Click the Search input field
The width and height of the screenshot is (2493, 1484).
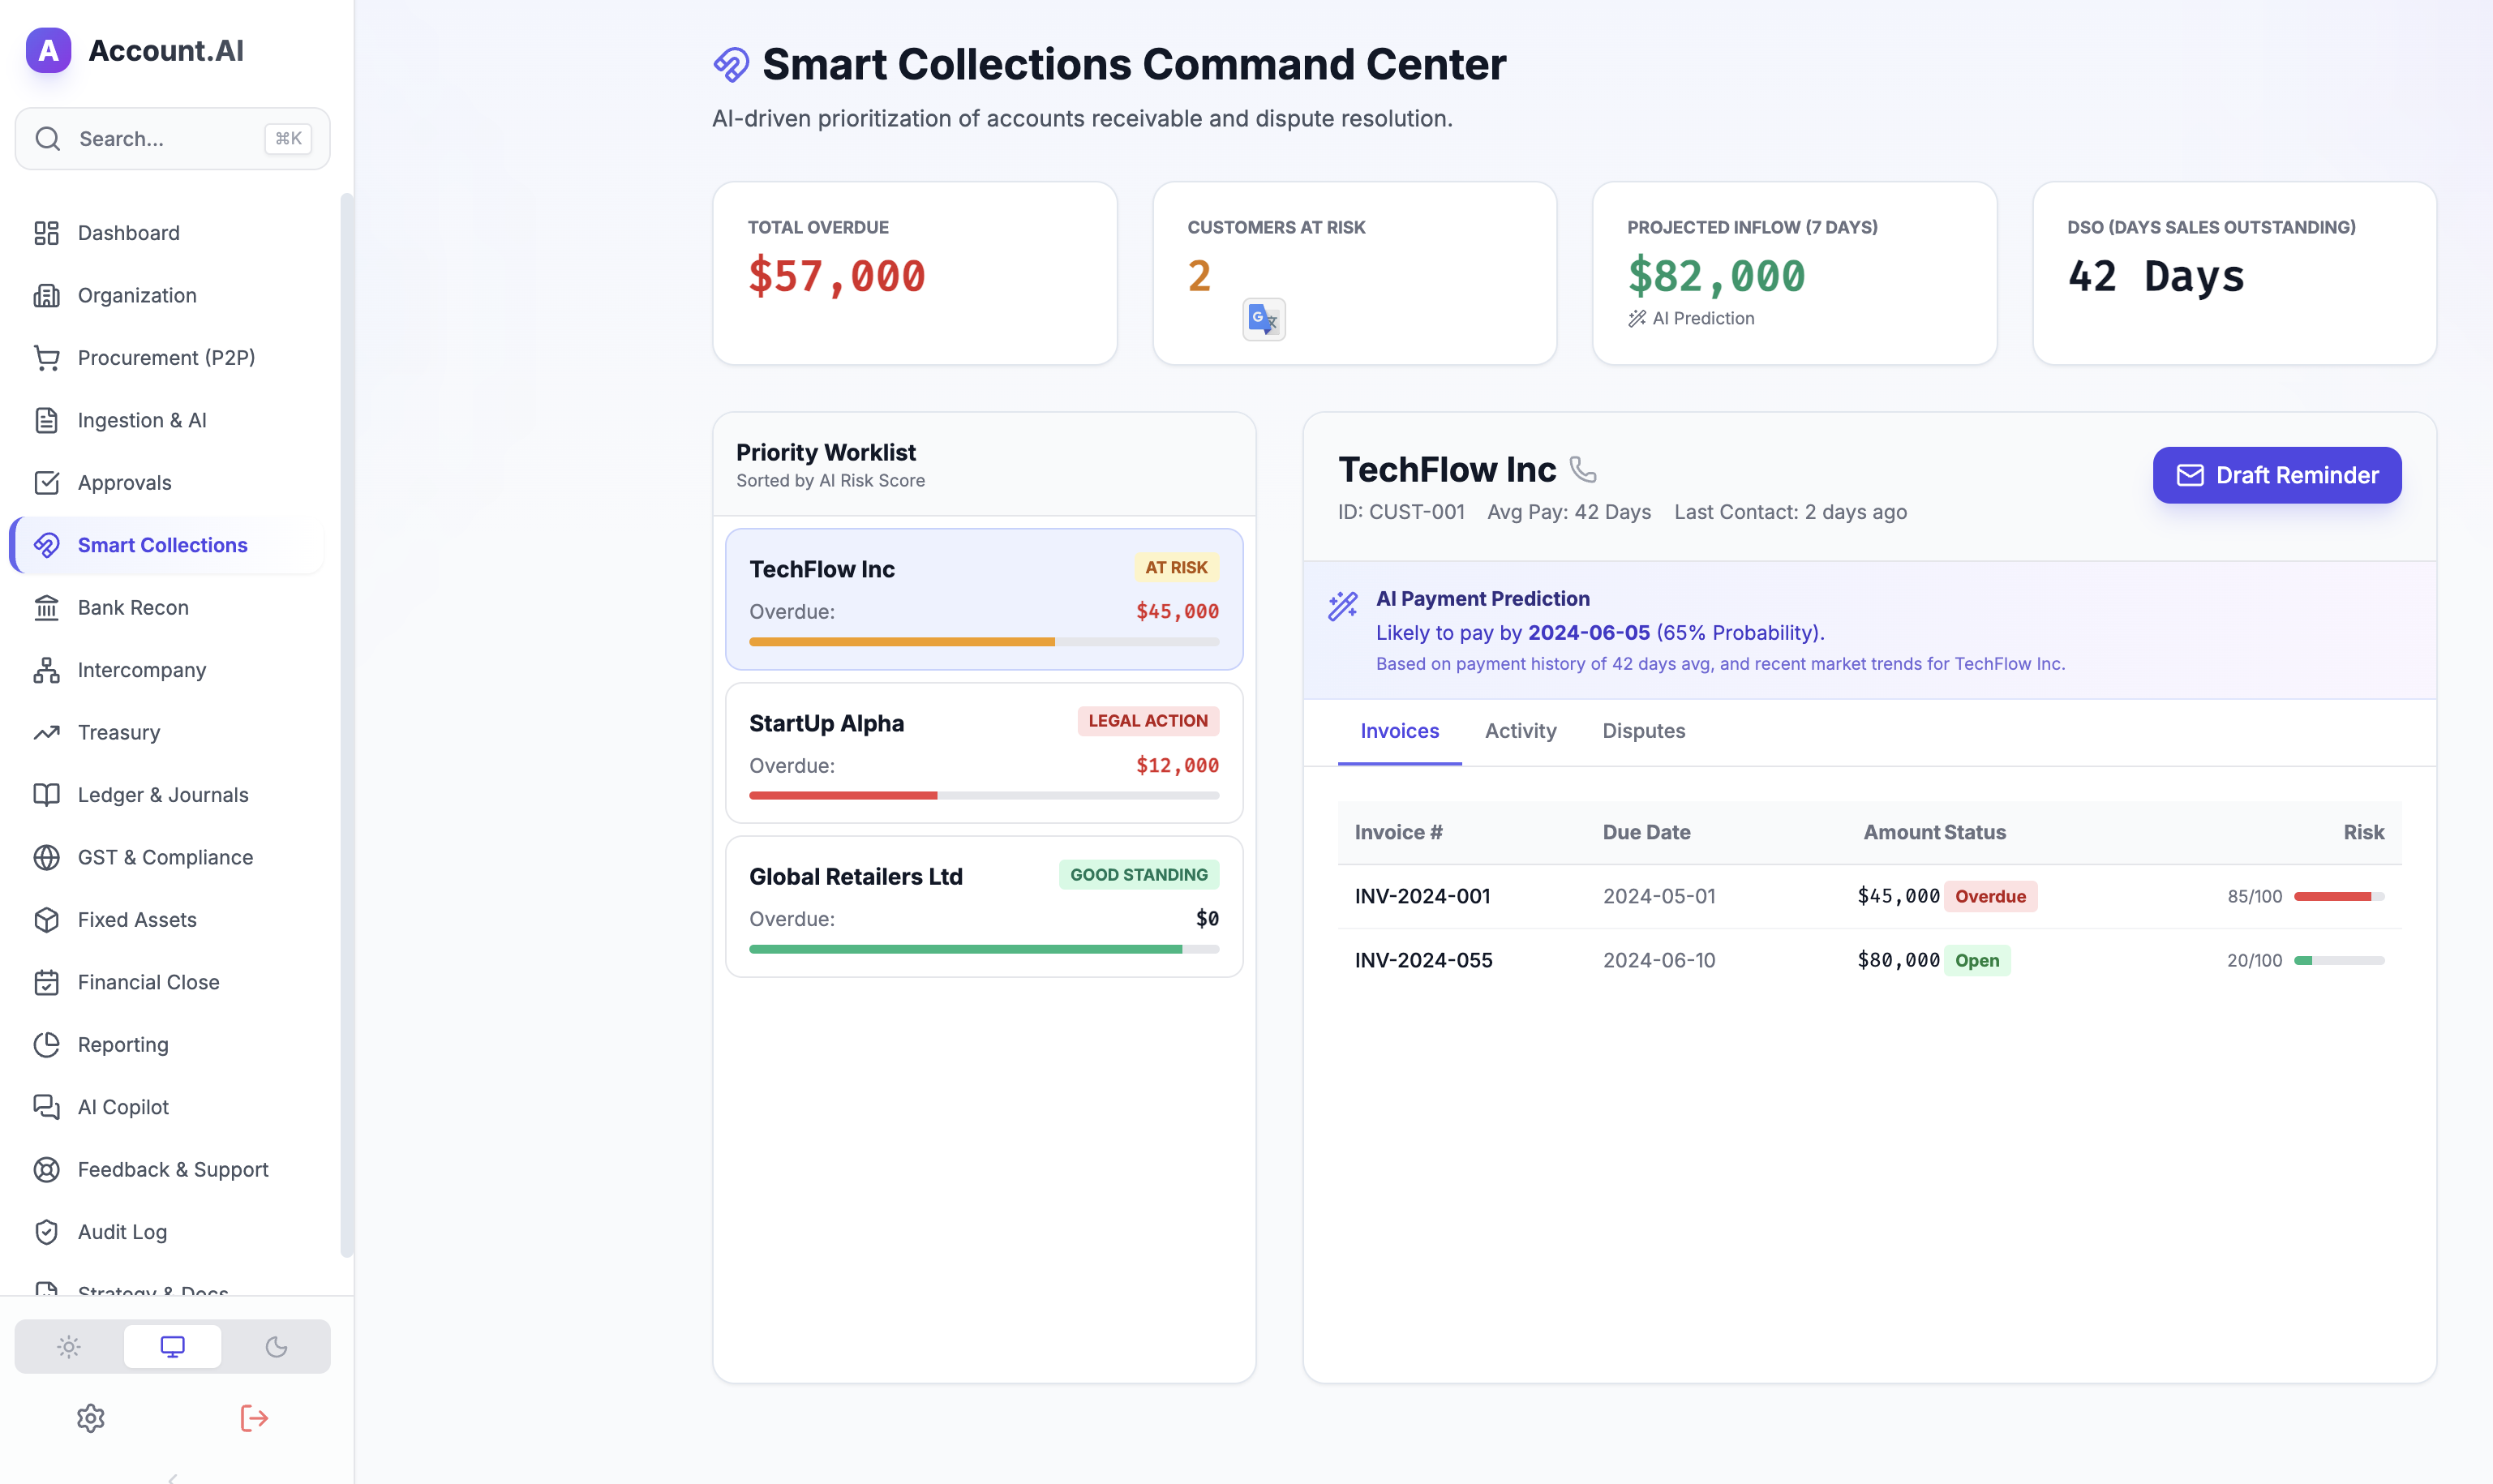pyautogui.click(x=165, y=139)
